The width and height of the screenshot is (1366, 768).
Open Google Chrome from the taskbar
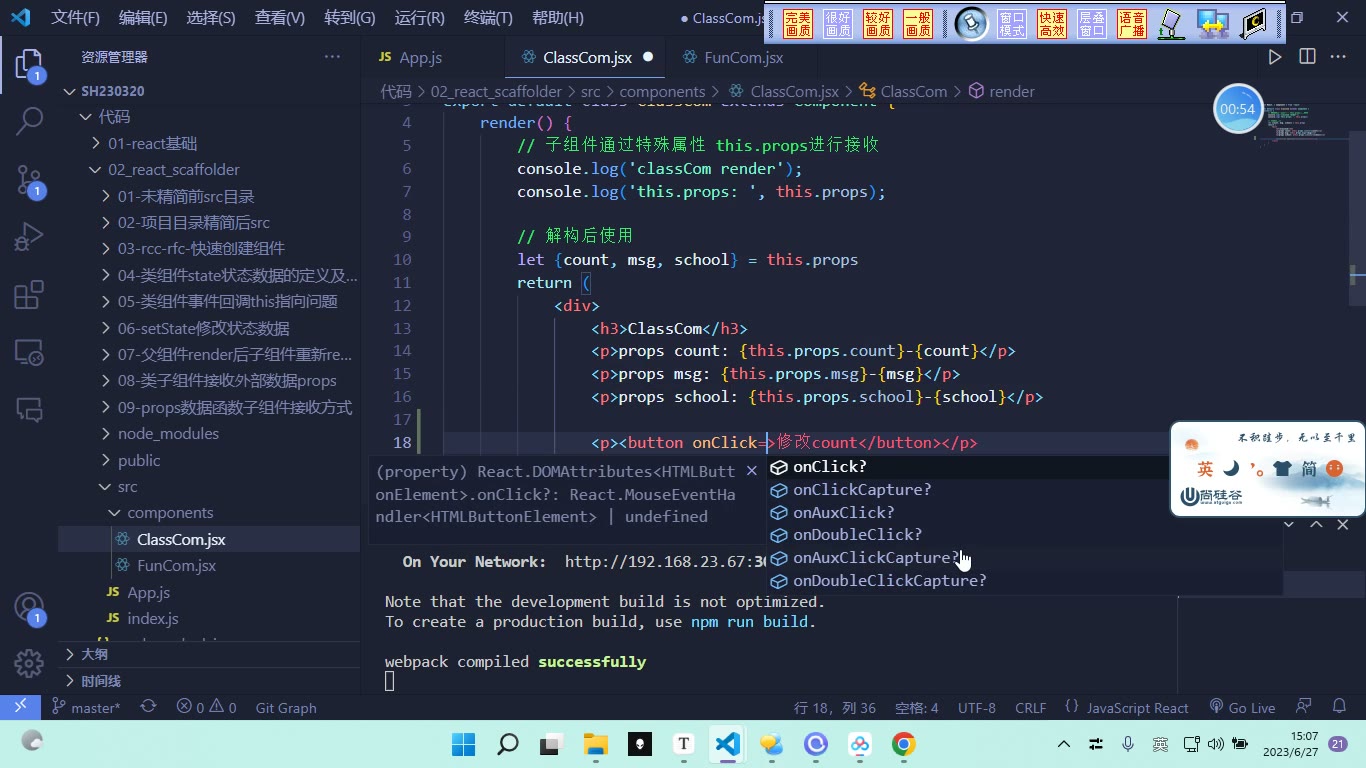(x=903, y=744)
